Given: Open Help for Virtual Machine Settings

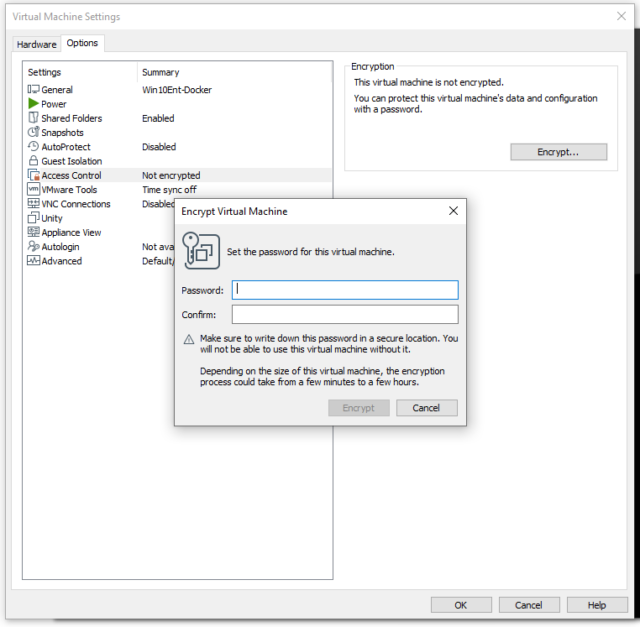Looking at the screenshot, I should pos(597,605).
